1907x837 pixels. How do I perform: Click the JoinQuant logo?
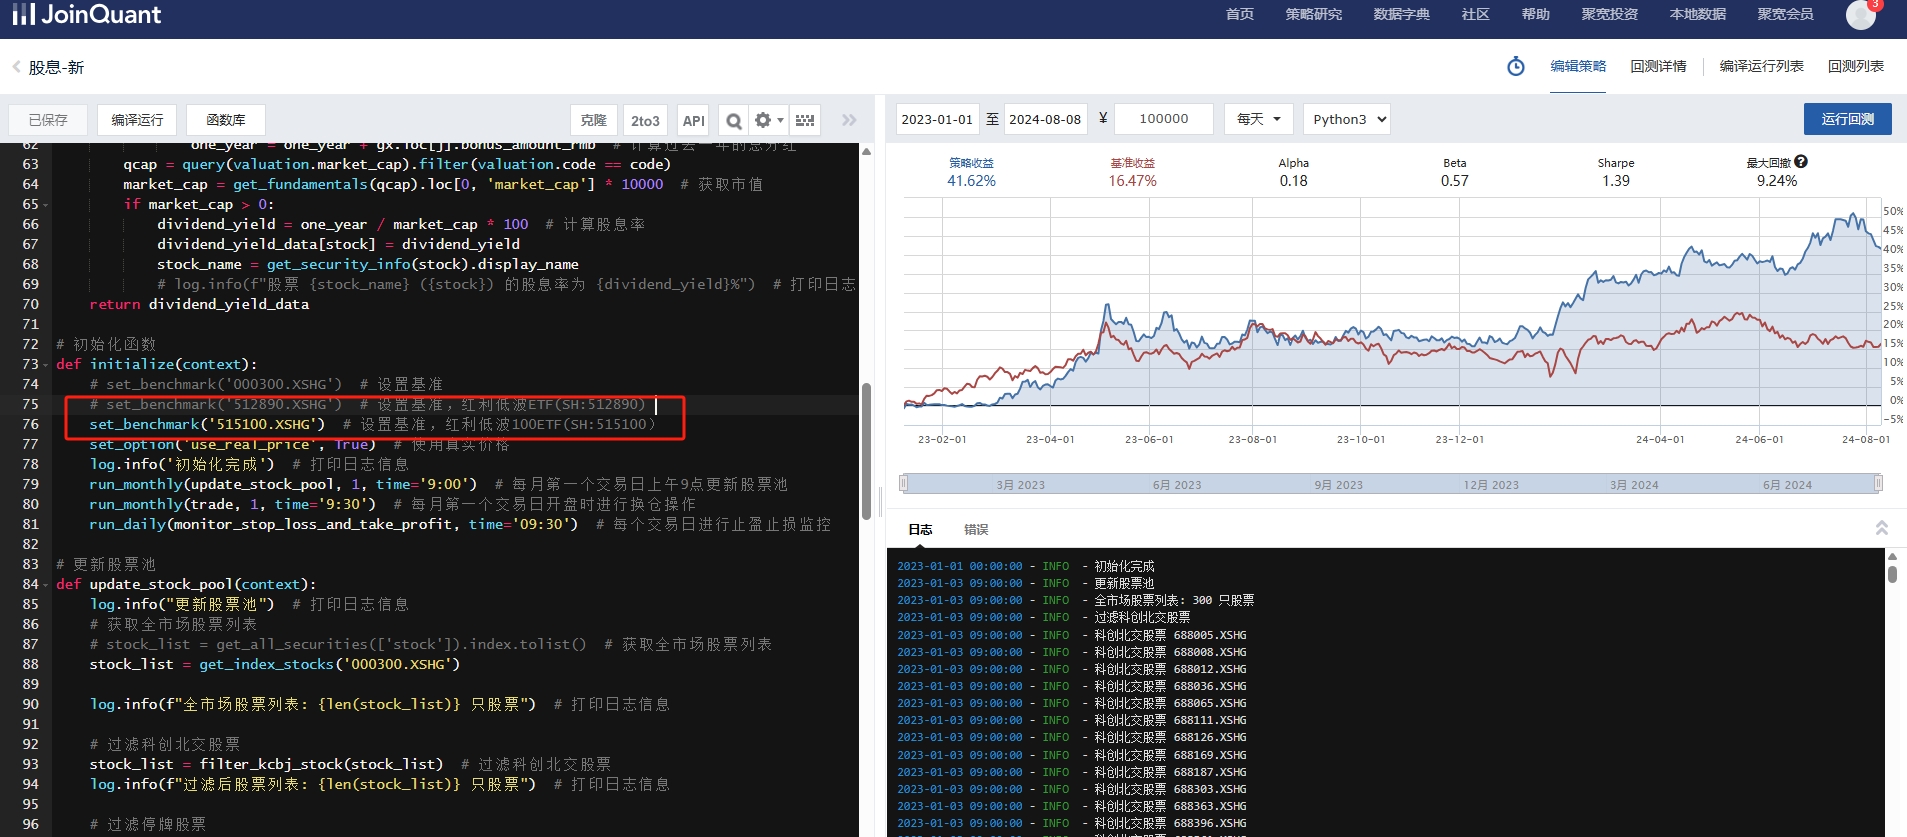coord(87,14)
